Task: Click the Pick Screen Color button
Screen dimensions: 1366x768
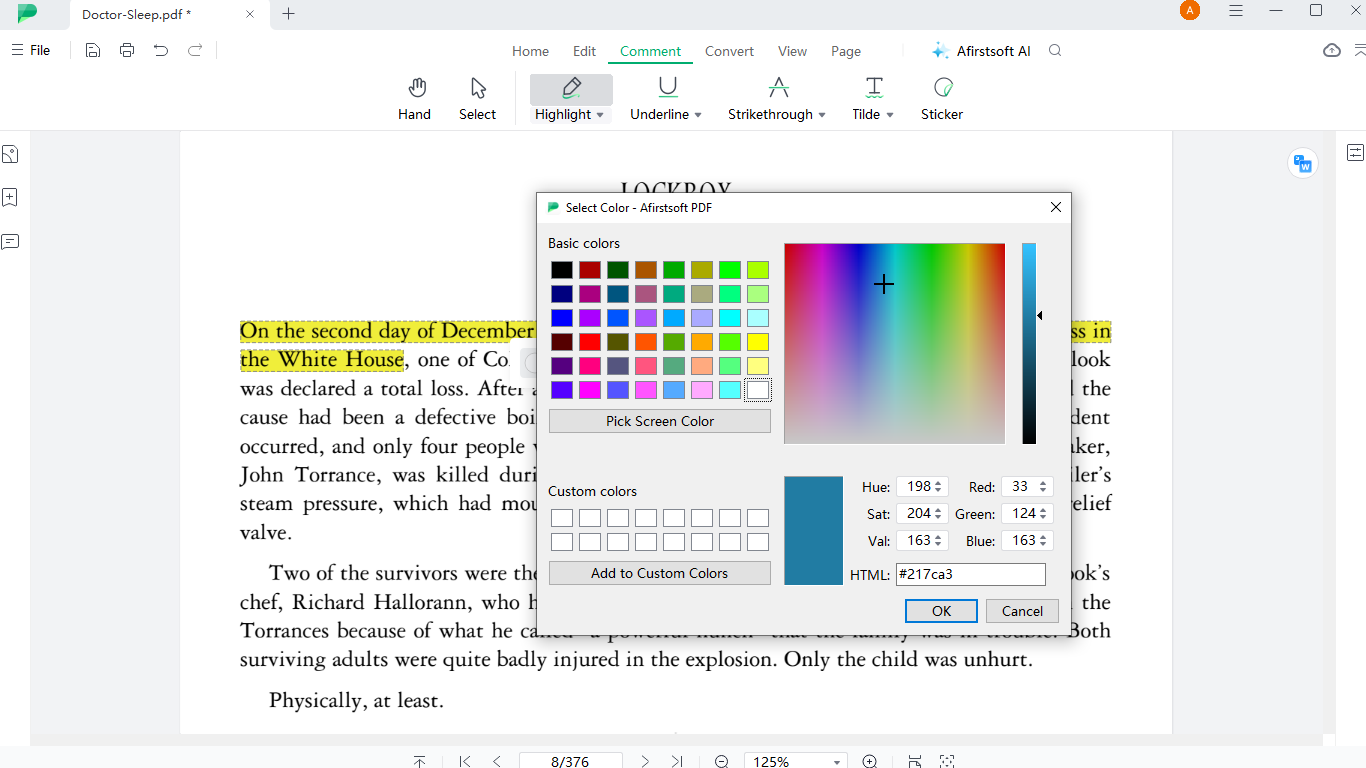Action: pyautogui.click(x=660, y=421)
